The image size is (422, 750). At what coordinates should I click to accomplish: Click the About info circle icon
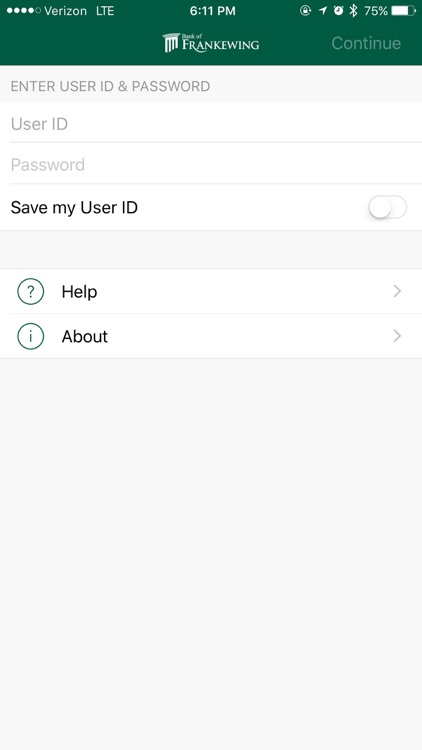[x=31, y=336]
